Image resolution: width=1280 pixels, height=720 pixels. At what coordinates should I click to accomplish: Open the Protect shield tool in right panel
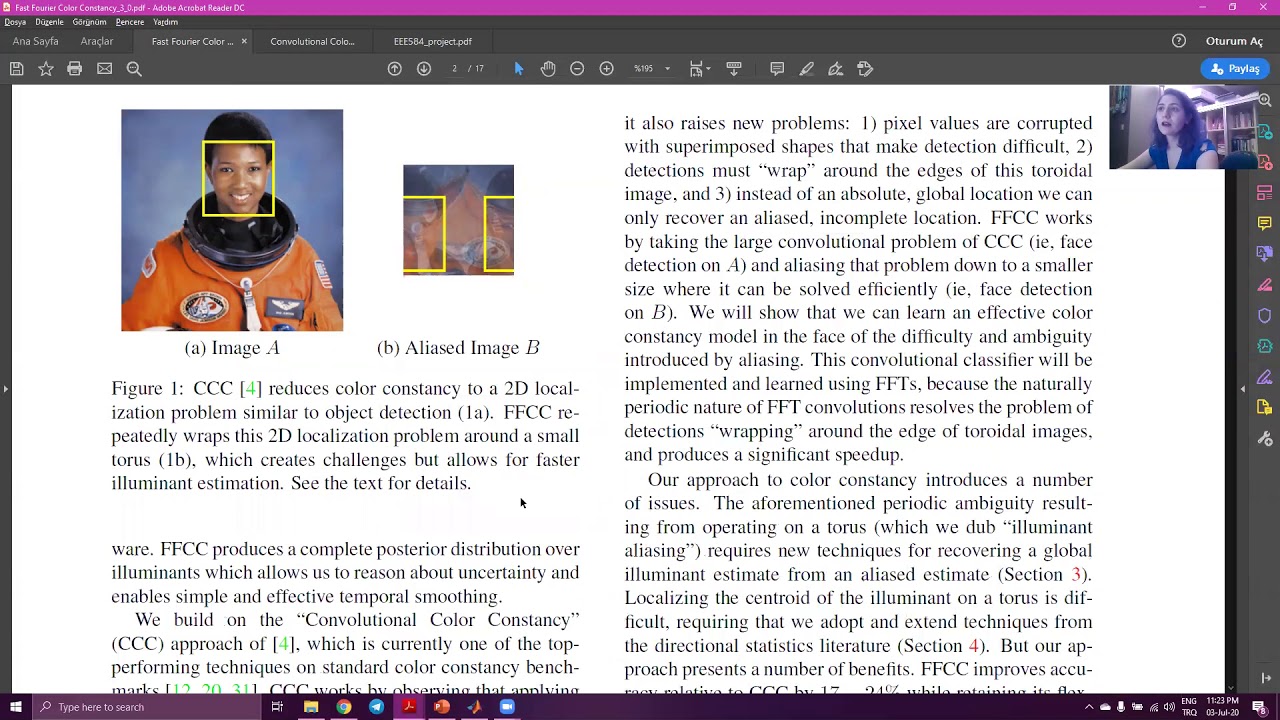tap(1265, 315)
